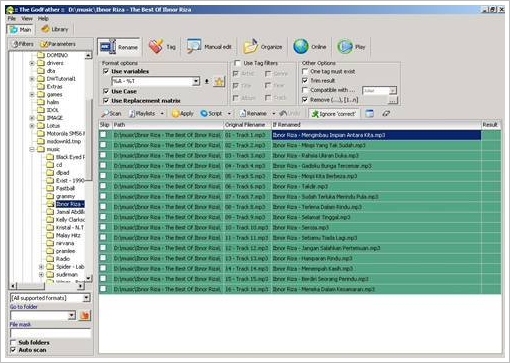Expand the Spider - Lab folder
The height and width of the screenshot is (363, 510).
[41, 267]
